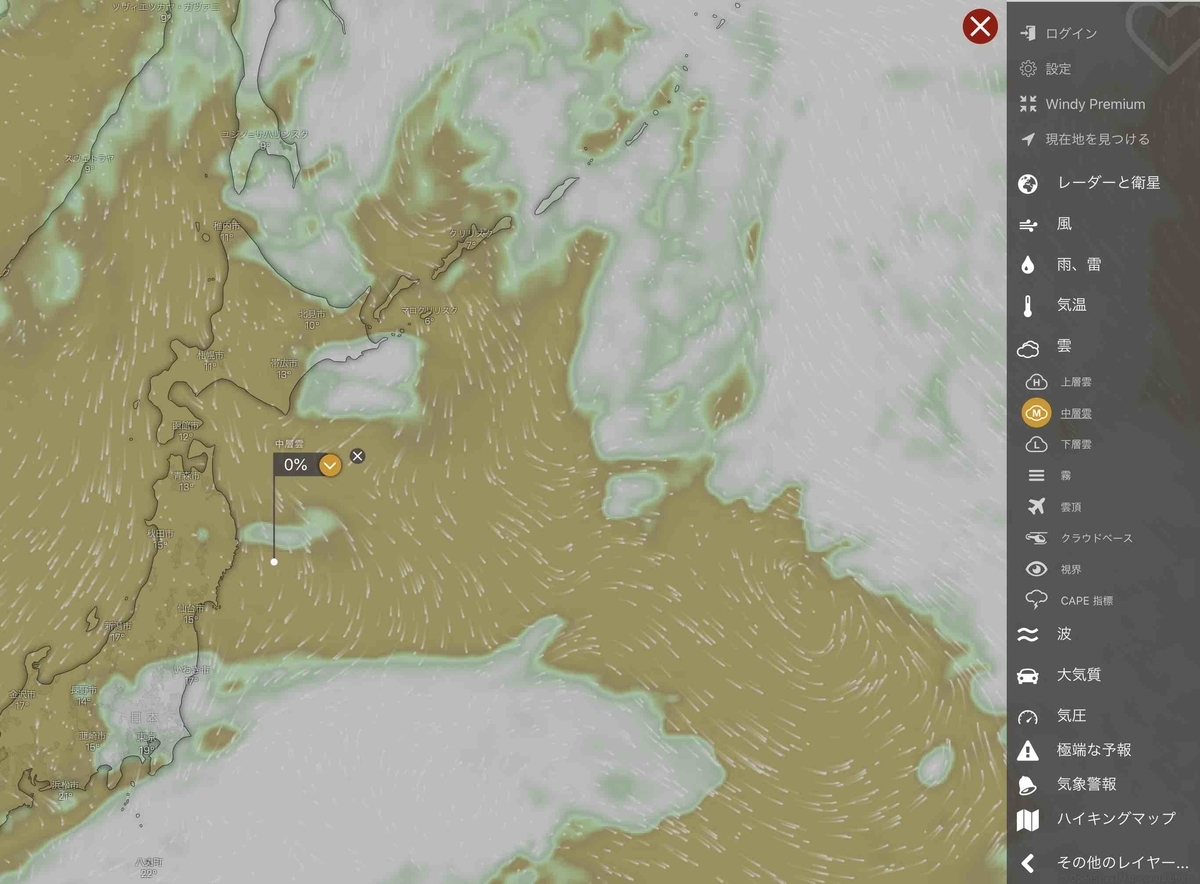
Task: Open the 気圧 pressure gauge icon
Action: pos(1027,716)
